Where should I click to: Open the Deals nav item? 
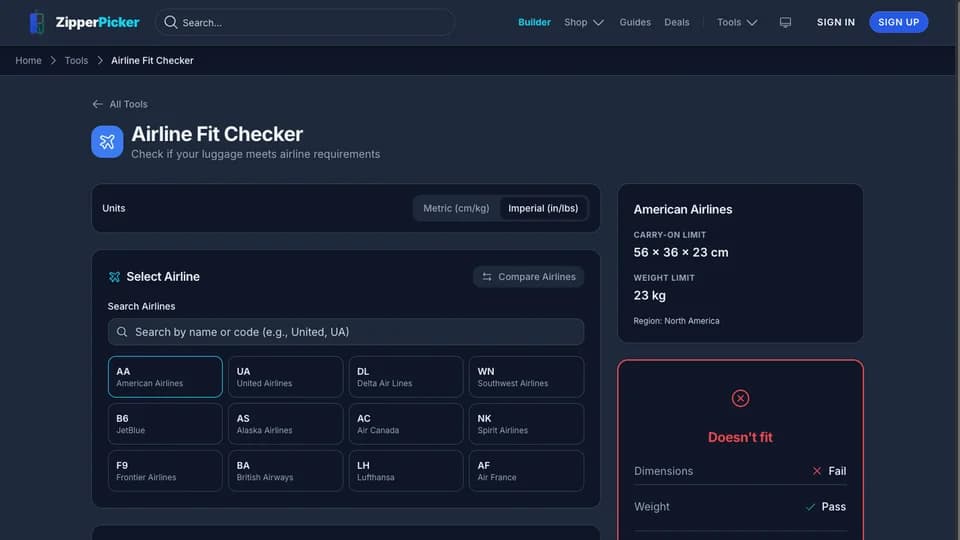click(677, 22)
